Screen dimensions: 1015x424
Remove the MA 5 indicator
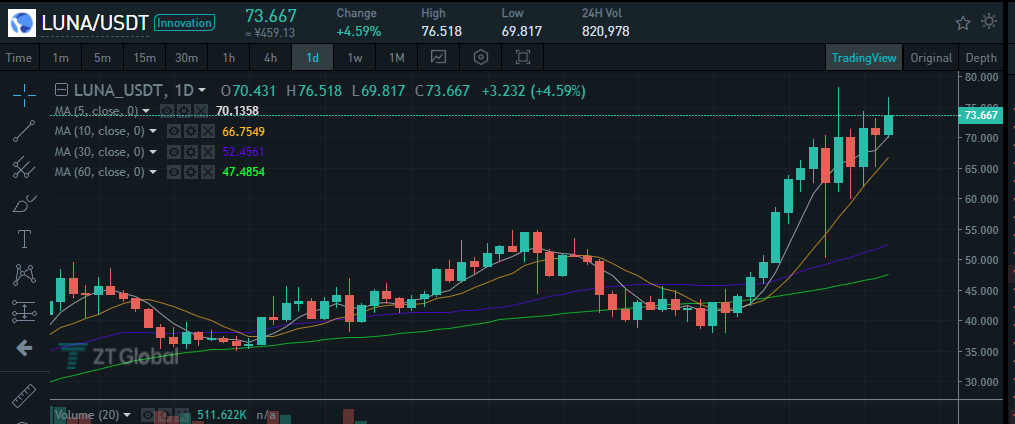201,111
